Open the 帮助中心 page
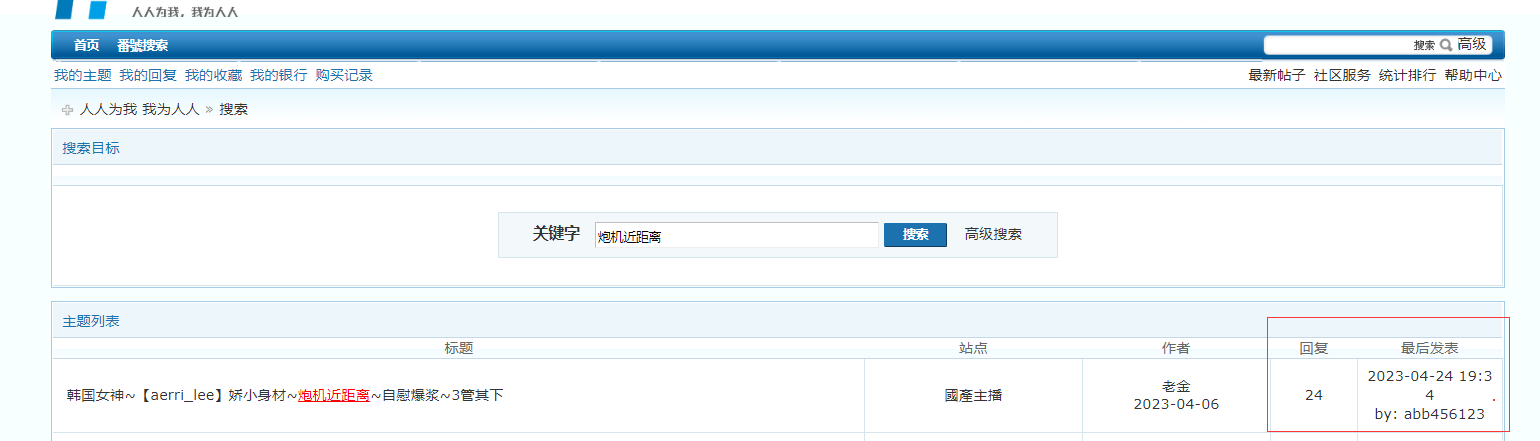The width and height of the screenshot is (1540, 441). 1472,75
